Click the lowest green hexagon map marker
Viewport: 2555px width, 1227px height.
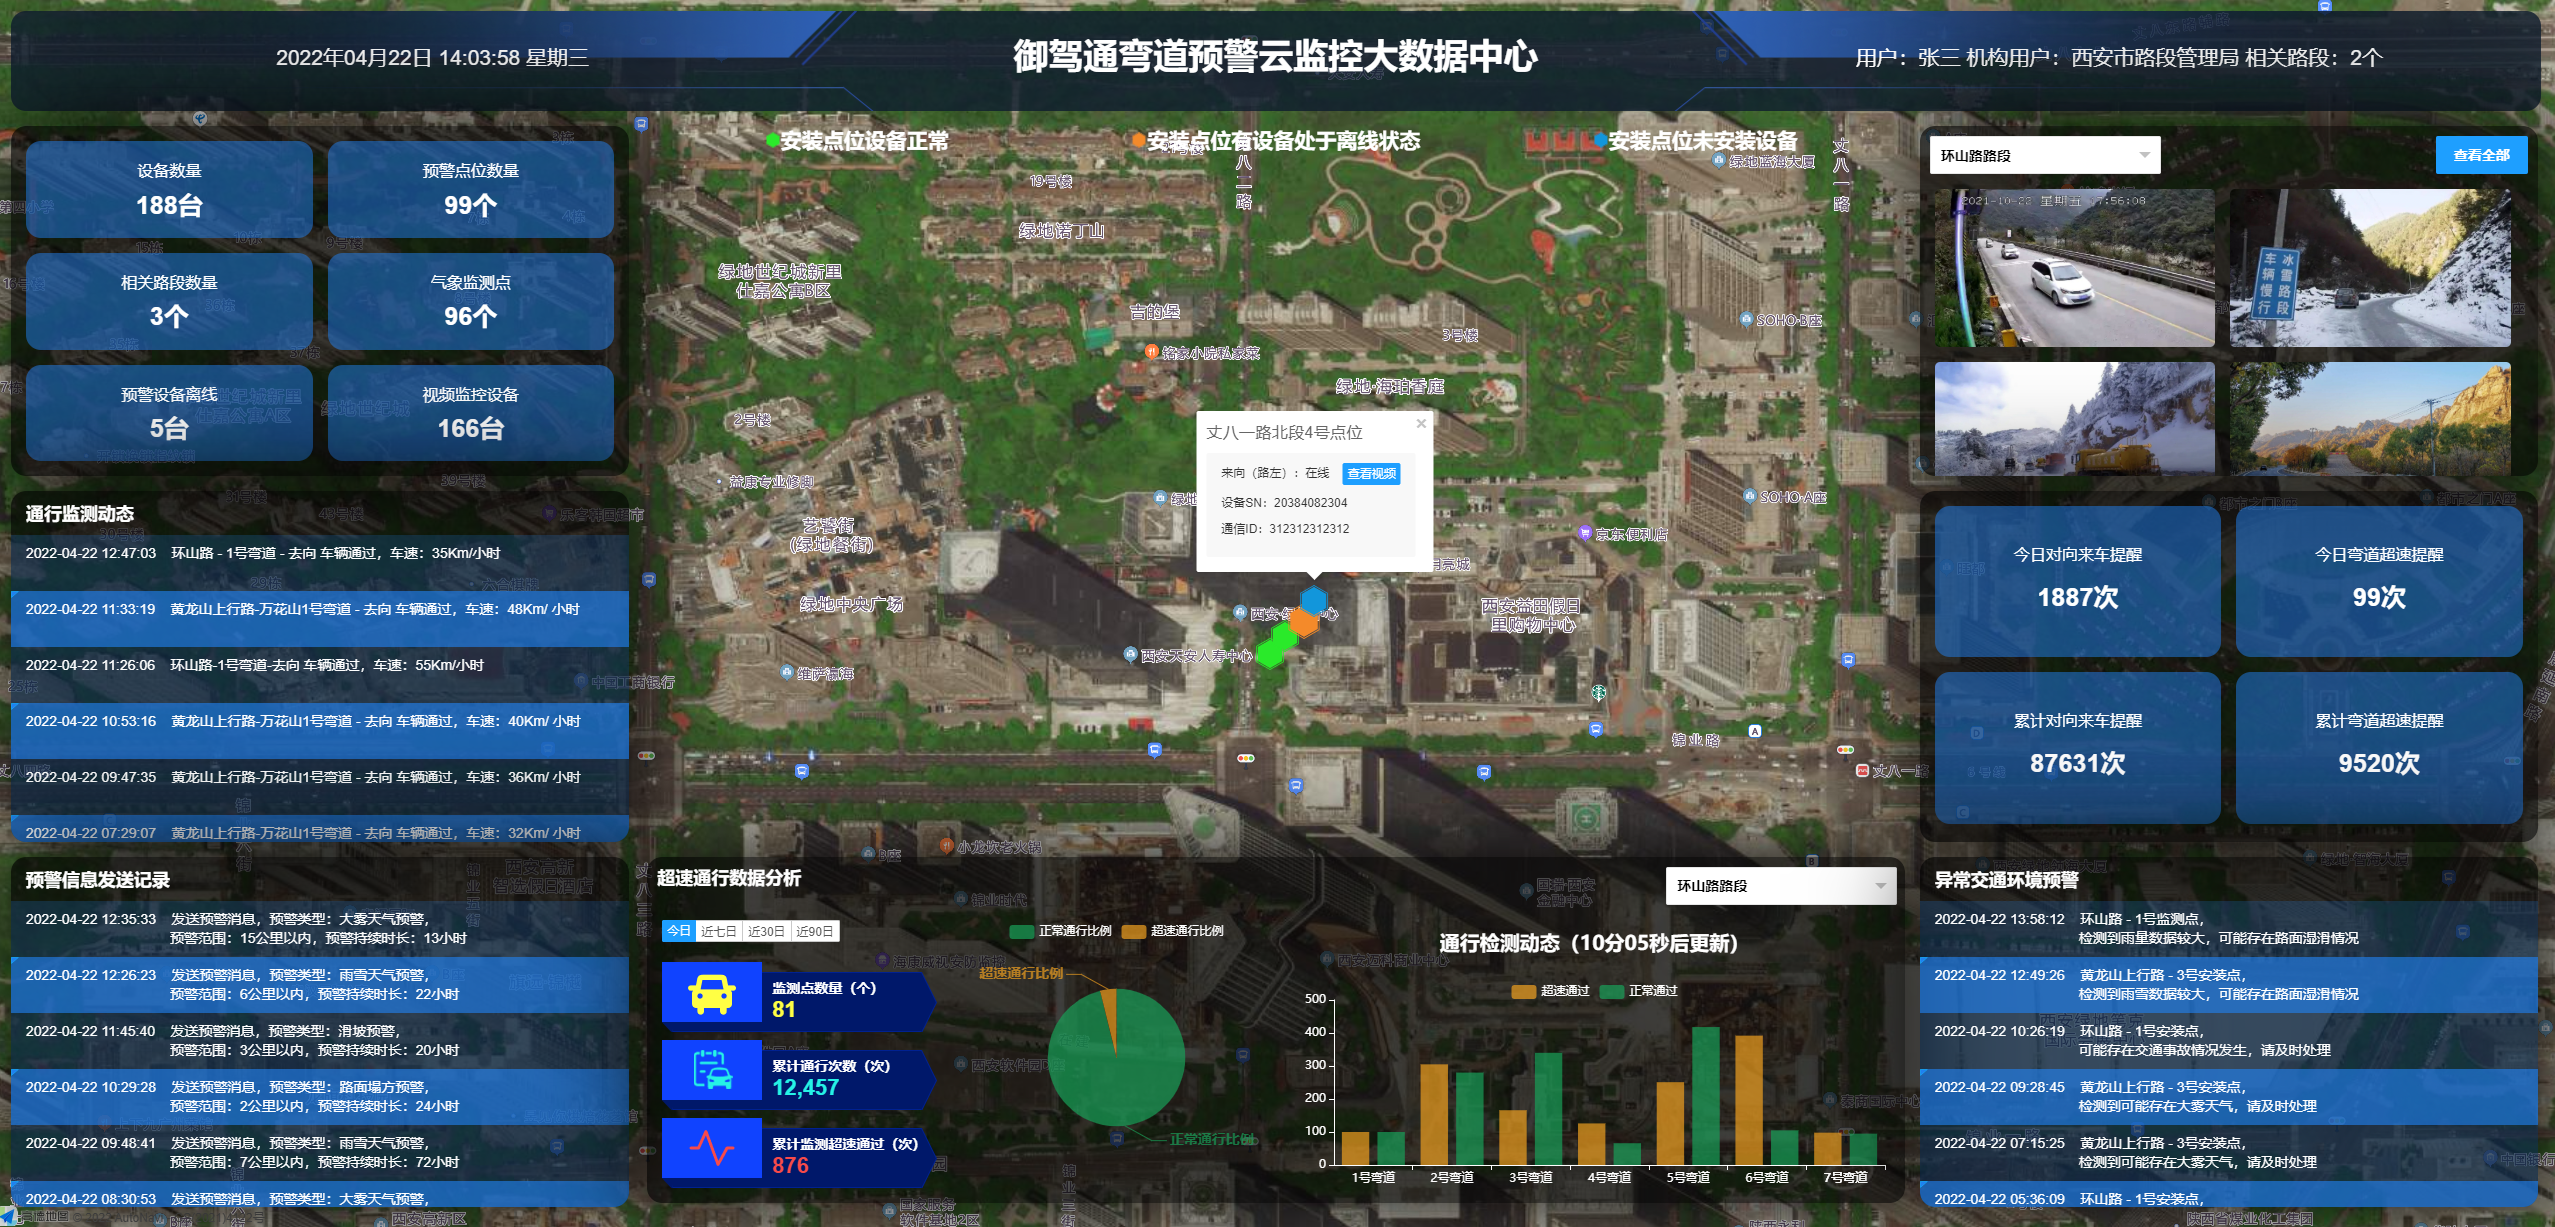(1269, 654)
